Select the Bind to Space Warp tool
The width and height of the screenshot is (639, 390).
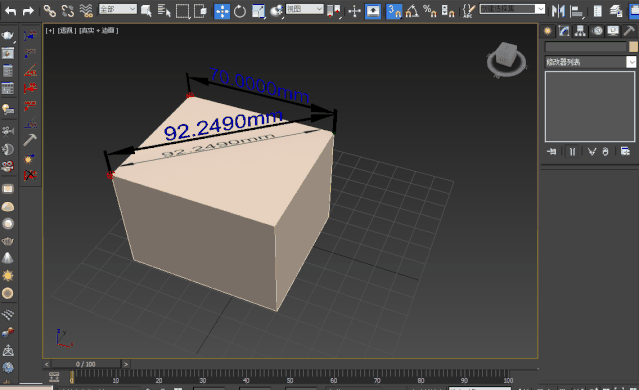[x=86, y=11]
